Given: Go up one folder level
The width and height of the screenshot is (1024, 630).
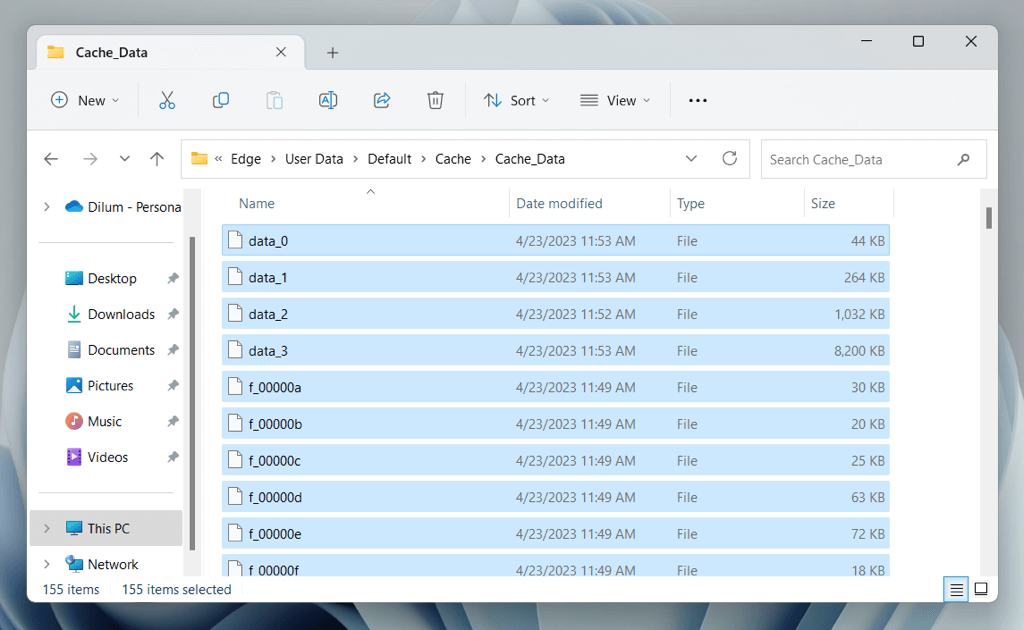Looking at the screenshot, I should coord(157,159).
